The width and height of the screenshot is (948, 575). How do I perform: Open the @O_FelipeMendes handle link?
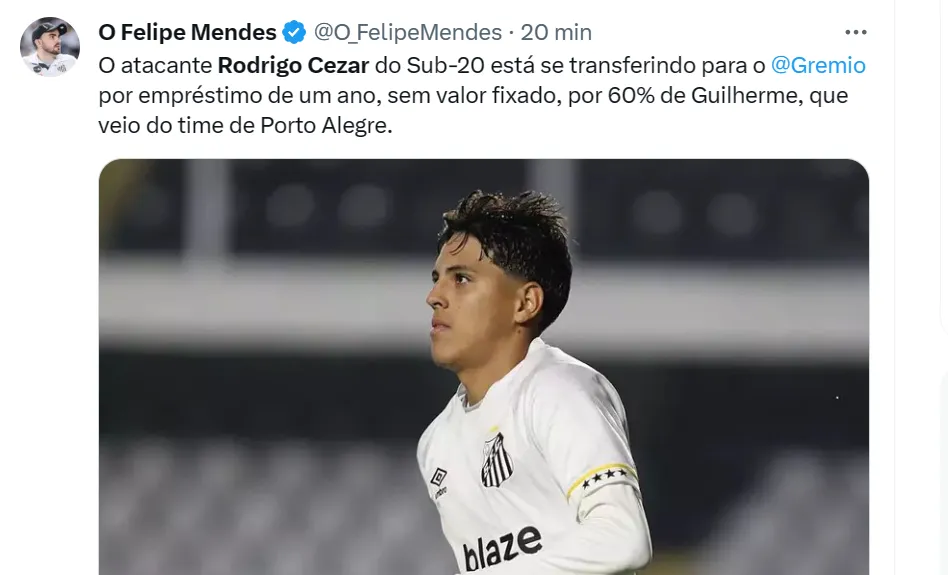click(x=407, y=32)
